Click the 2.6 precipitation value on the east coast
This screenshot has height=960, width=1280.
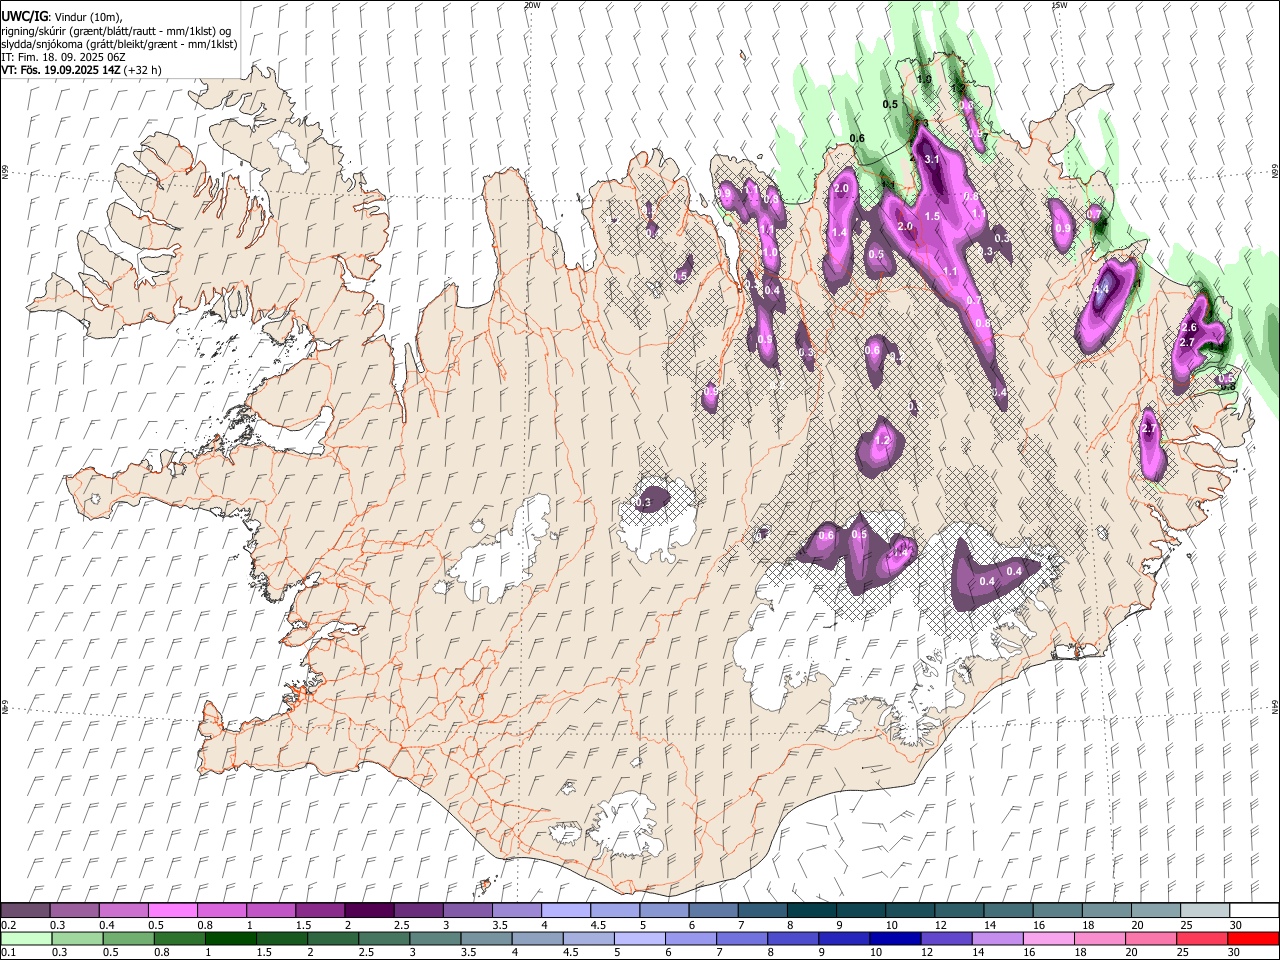(1188, 328)
